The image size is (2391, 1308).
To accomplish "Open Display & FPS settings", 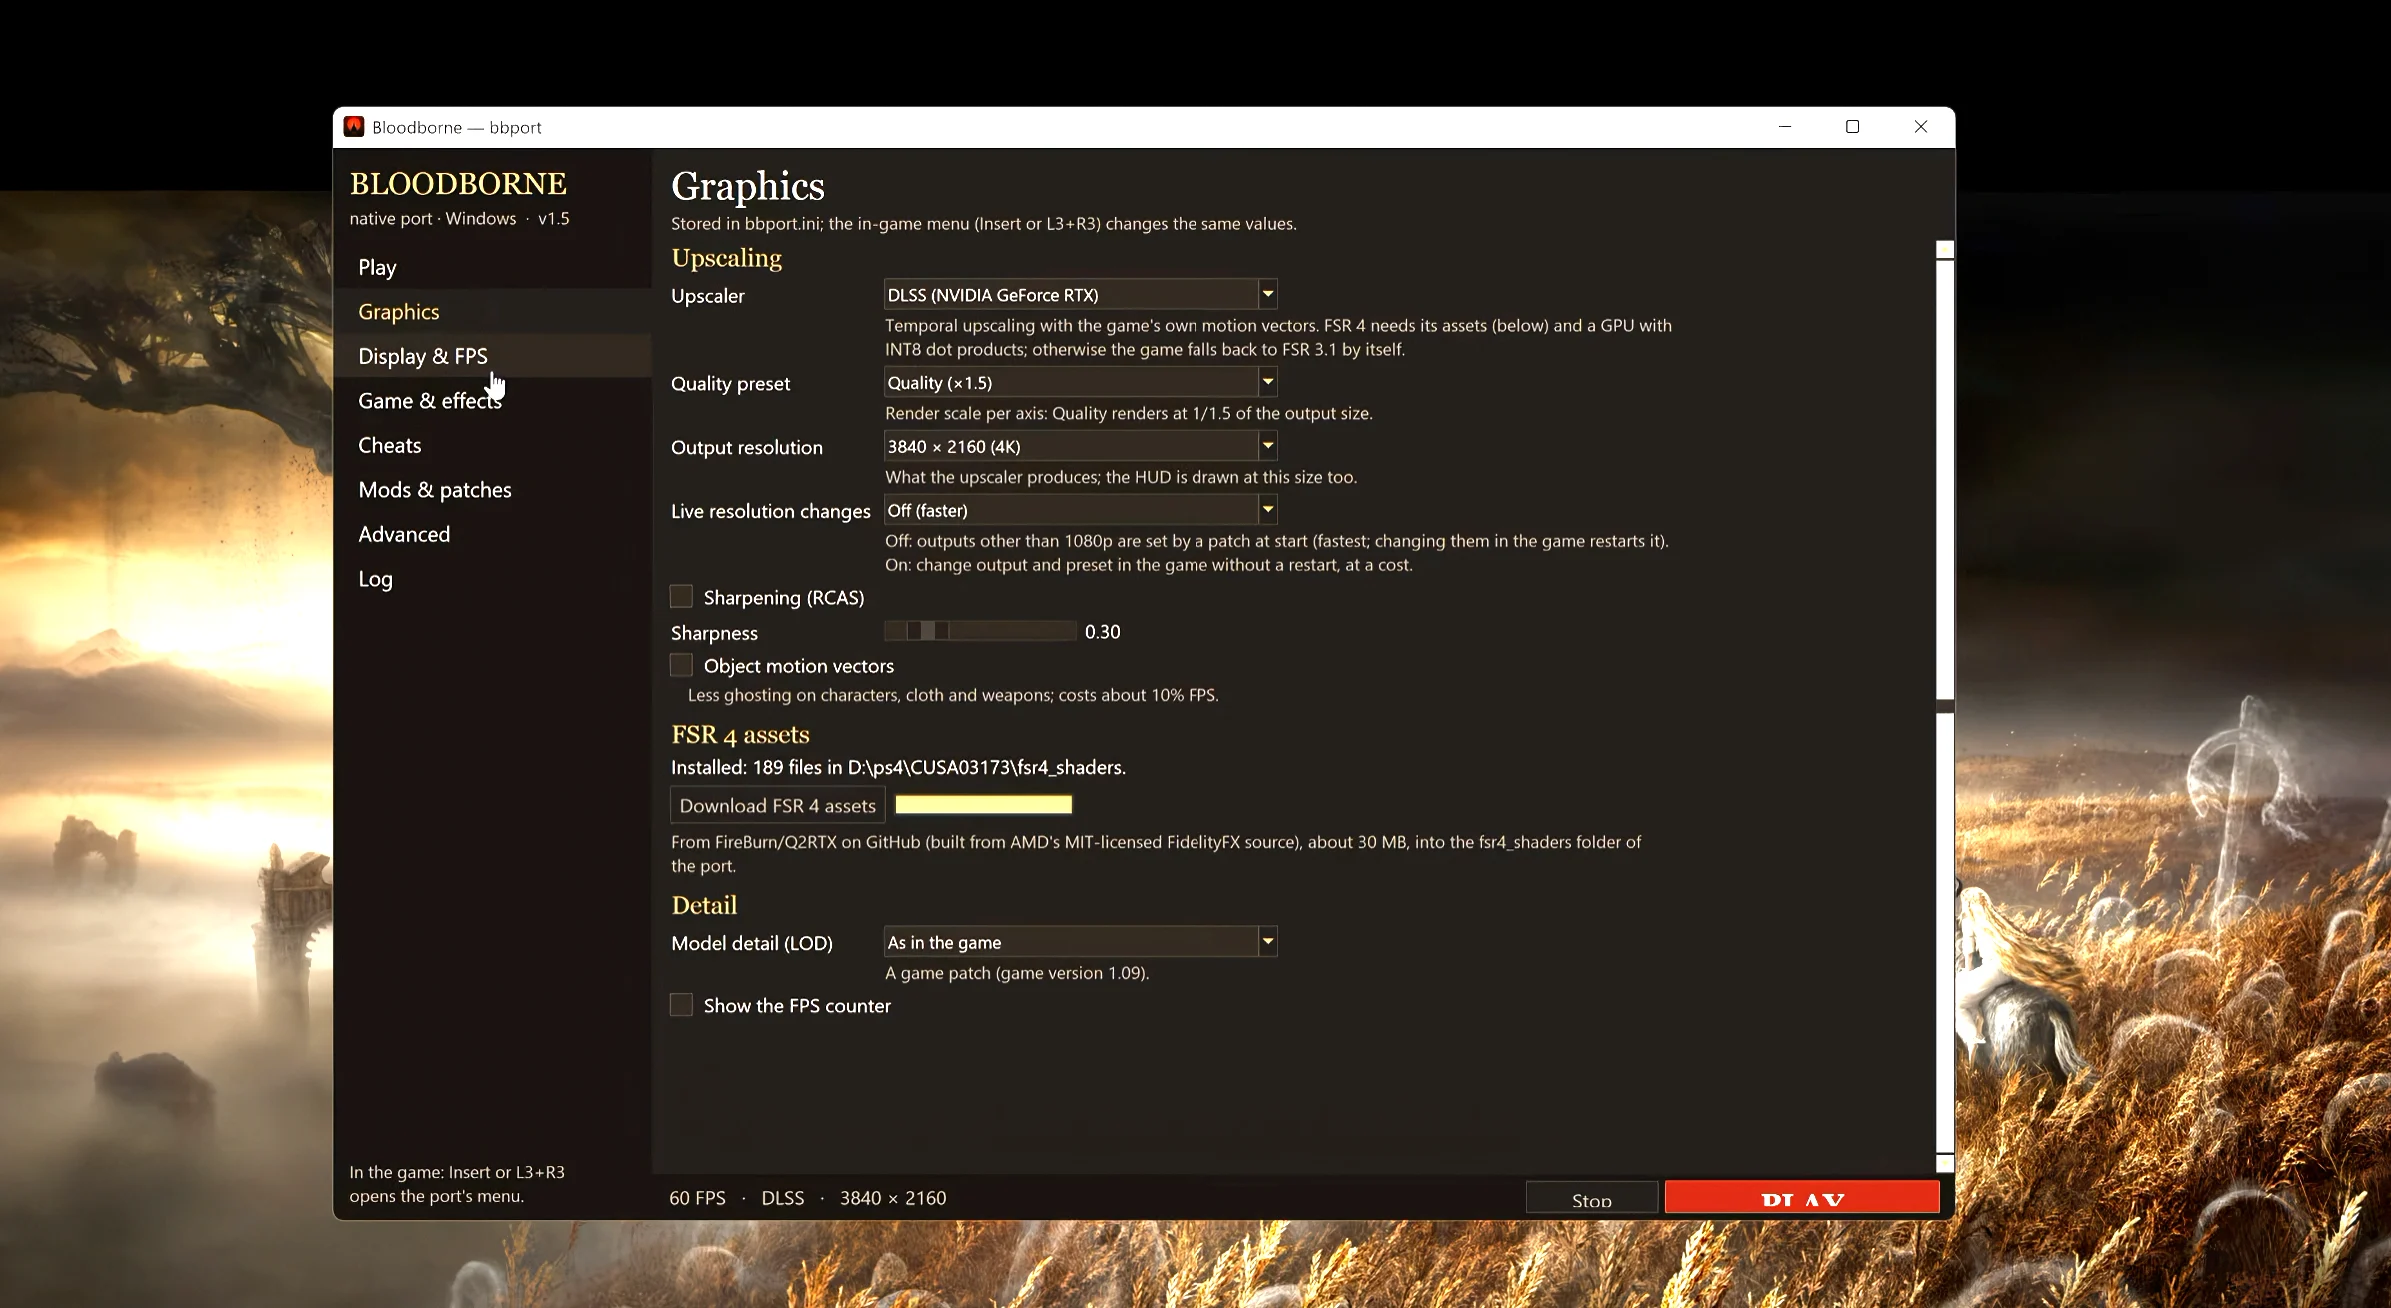I will (492, 356).
